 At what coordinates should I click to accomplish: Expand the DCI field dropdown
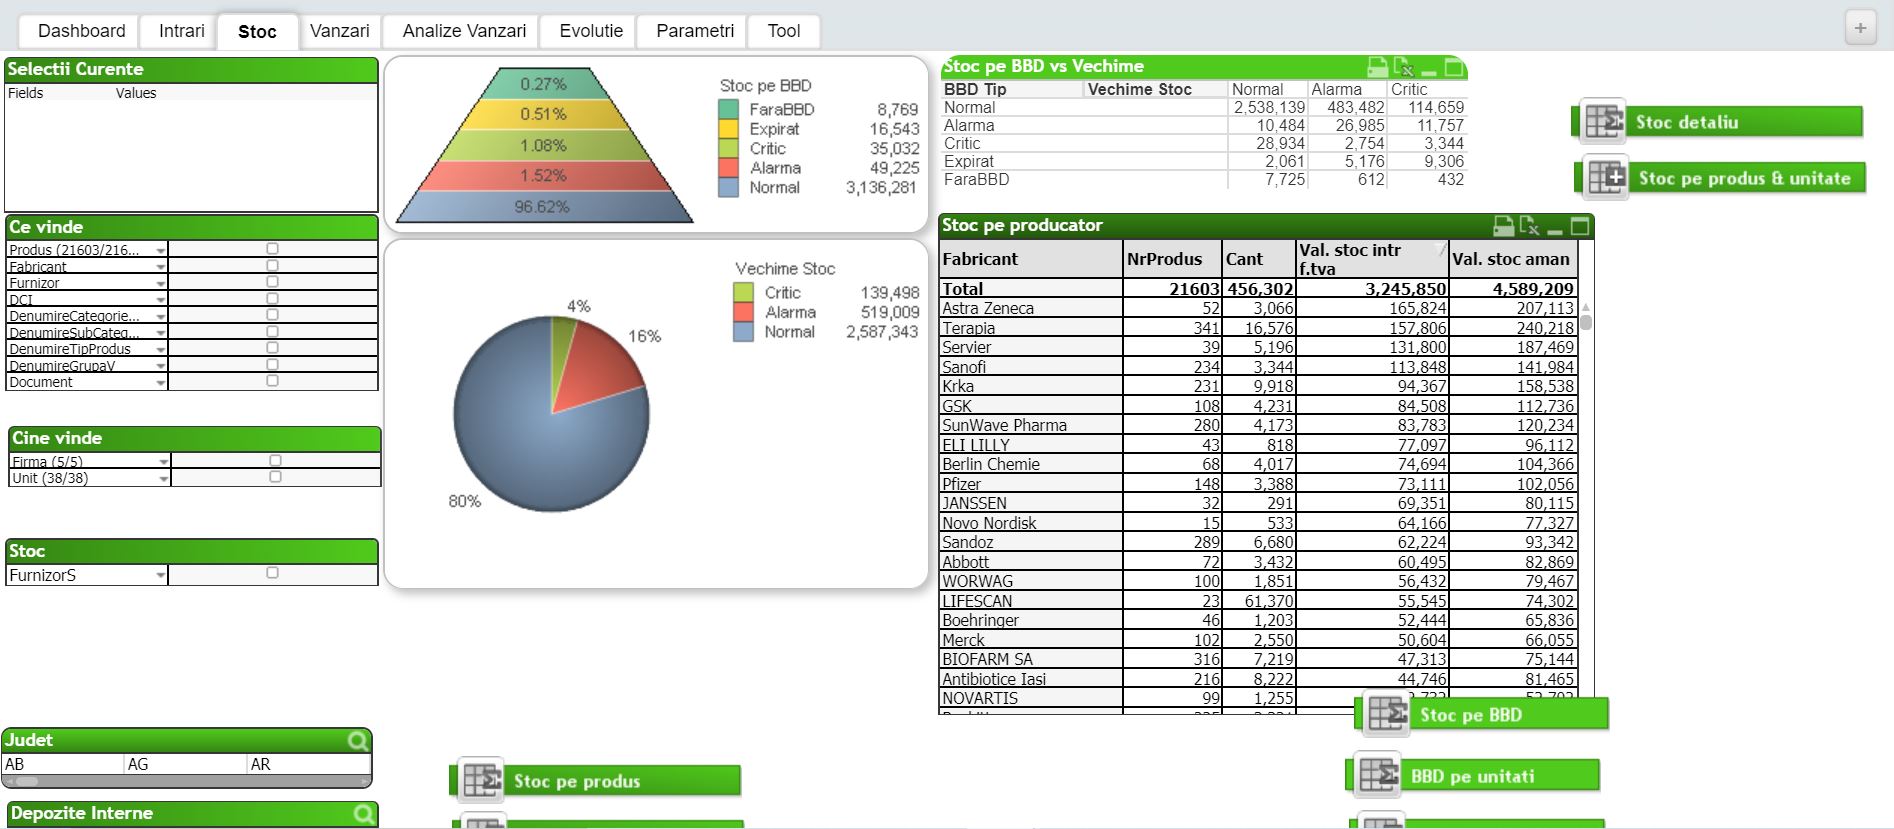click(x=160, y=300)
